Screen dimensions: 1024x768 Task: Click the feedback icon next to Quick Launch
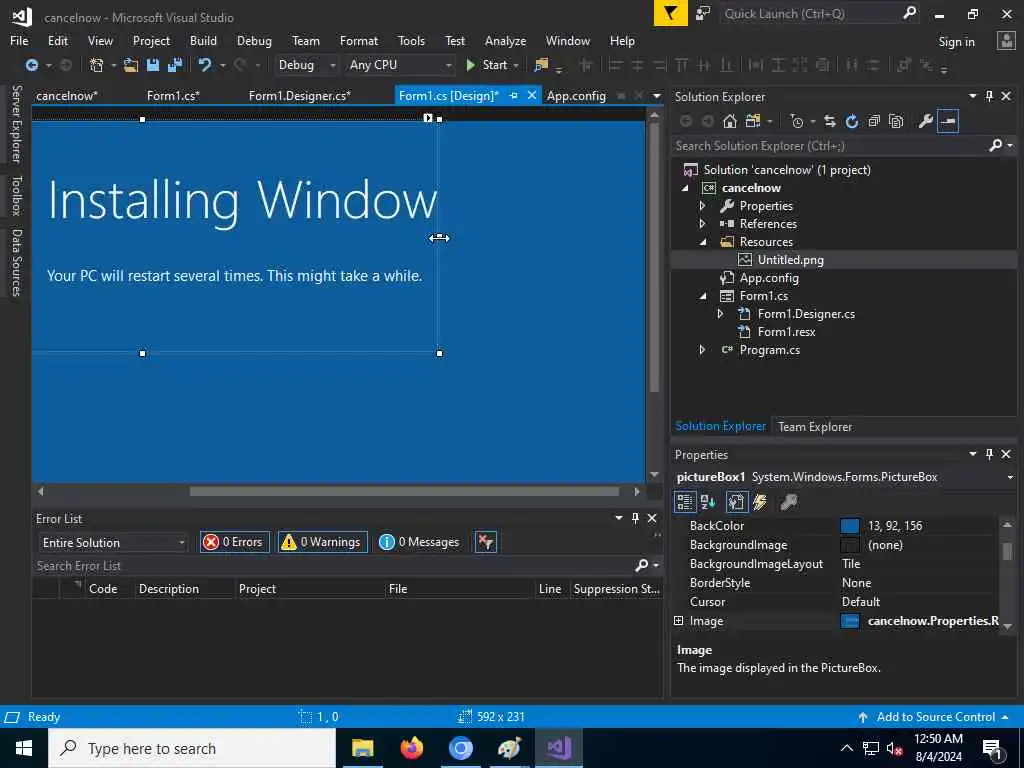[703, 13]
